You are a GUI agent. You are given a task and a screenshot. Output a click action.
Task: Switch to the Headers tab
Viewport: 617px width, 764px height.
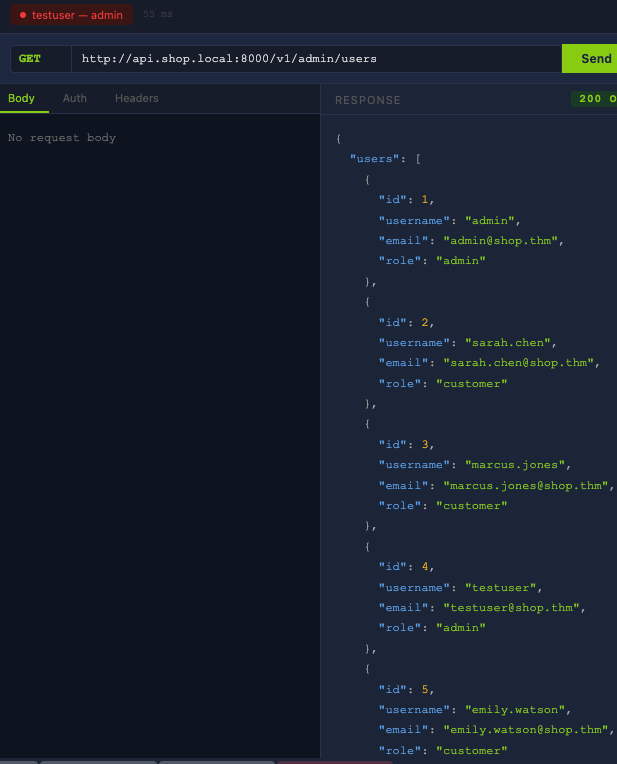[x=136, y=98]
